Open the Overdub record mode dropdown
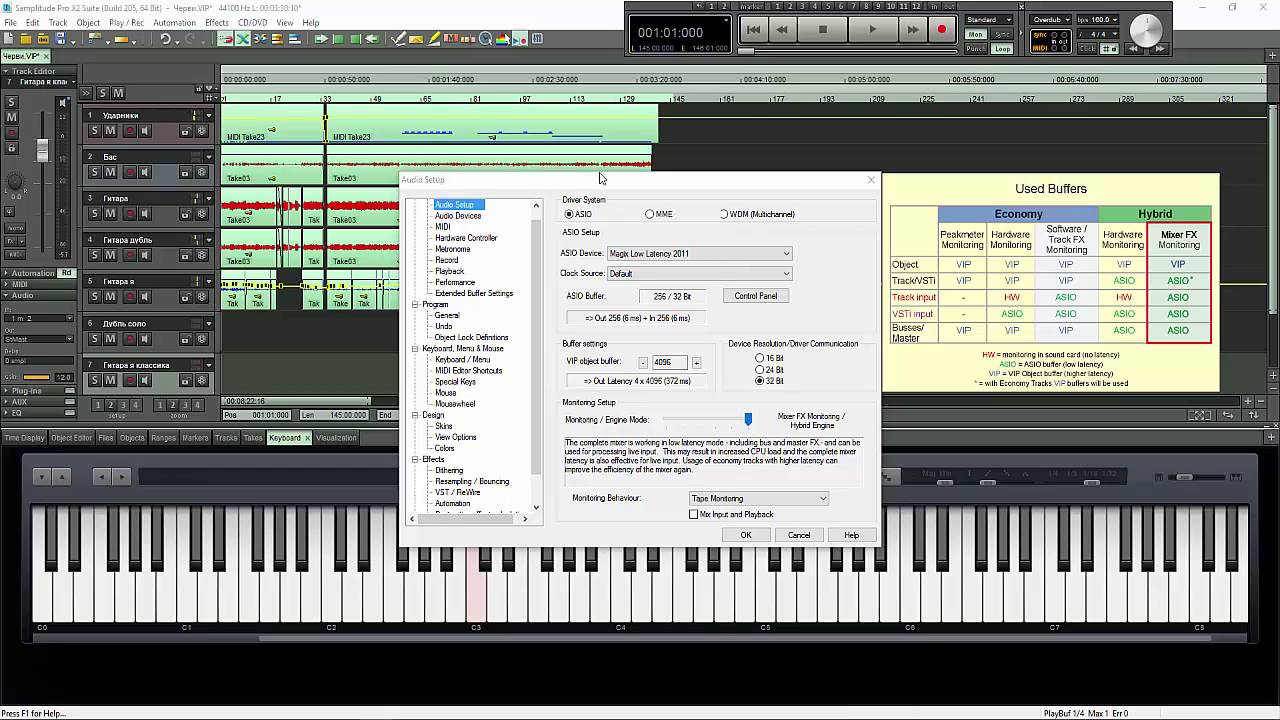The width and height of the screenshot is (1280, 720). click(x=1052, y=20)
